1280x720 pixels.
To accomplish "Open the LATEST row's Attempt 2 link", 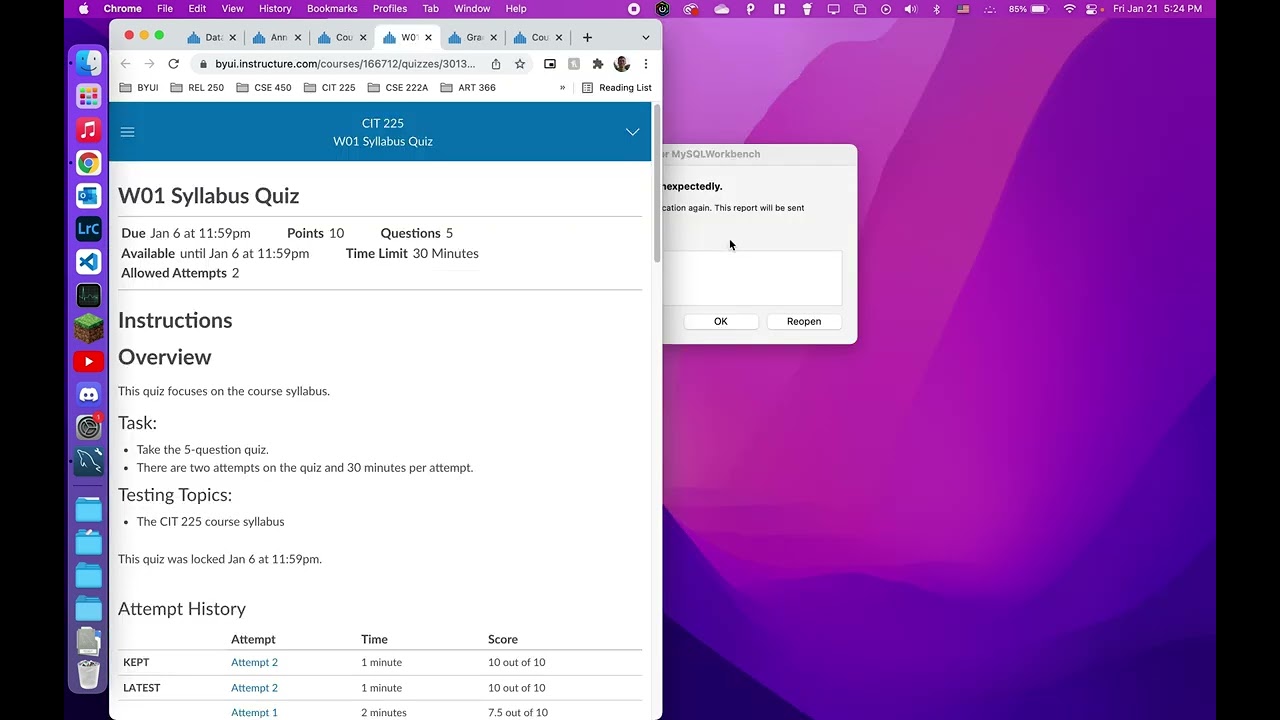I will click(254, 688).
